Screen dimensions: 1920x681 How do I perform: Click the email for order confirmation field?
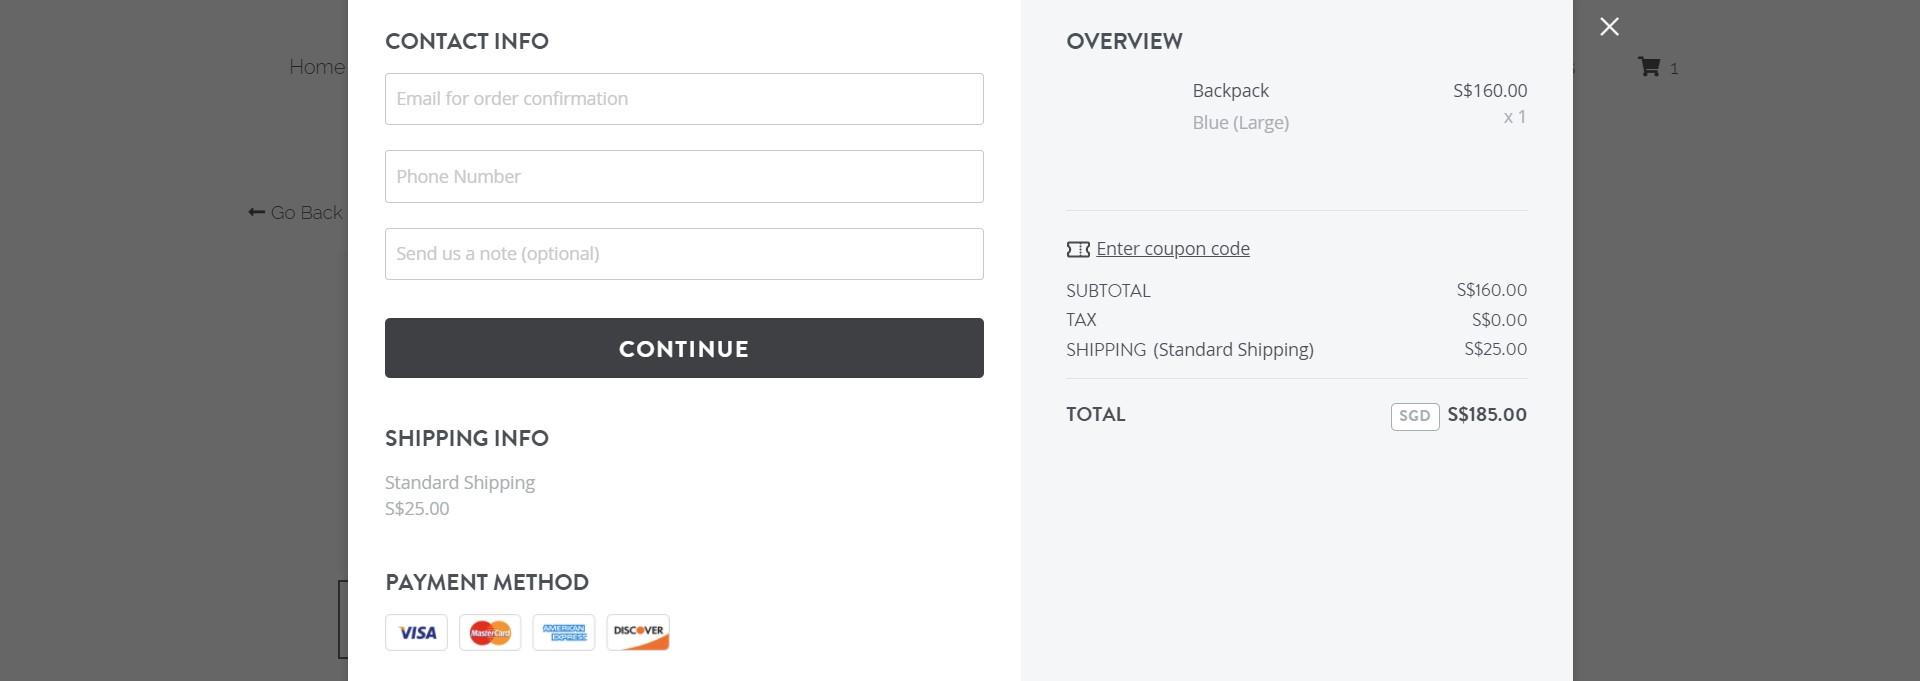coord(683,98)
